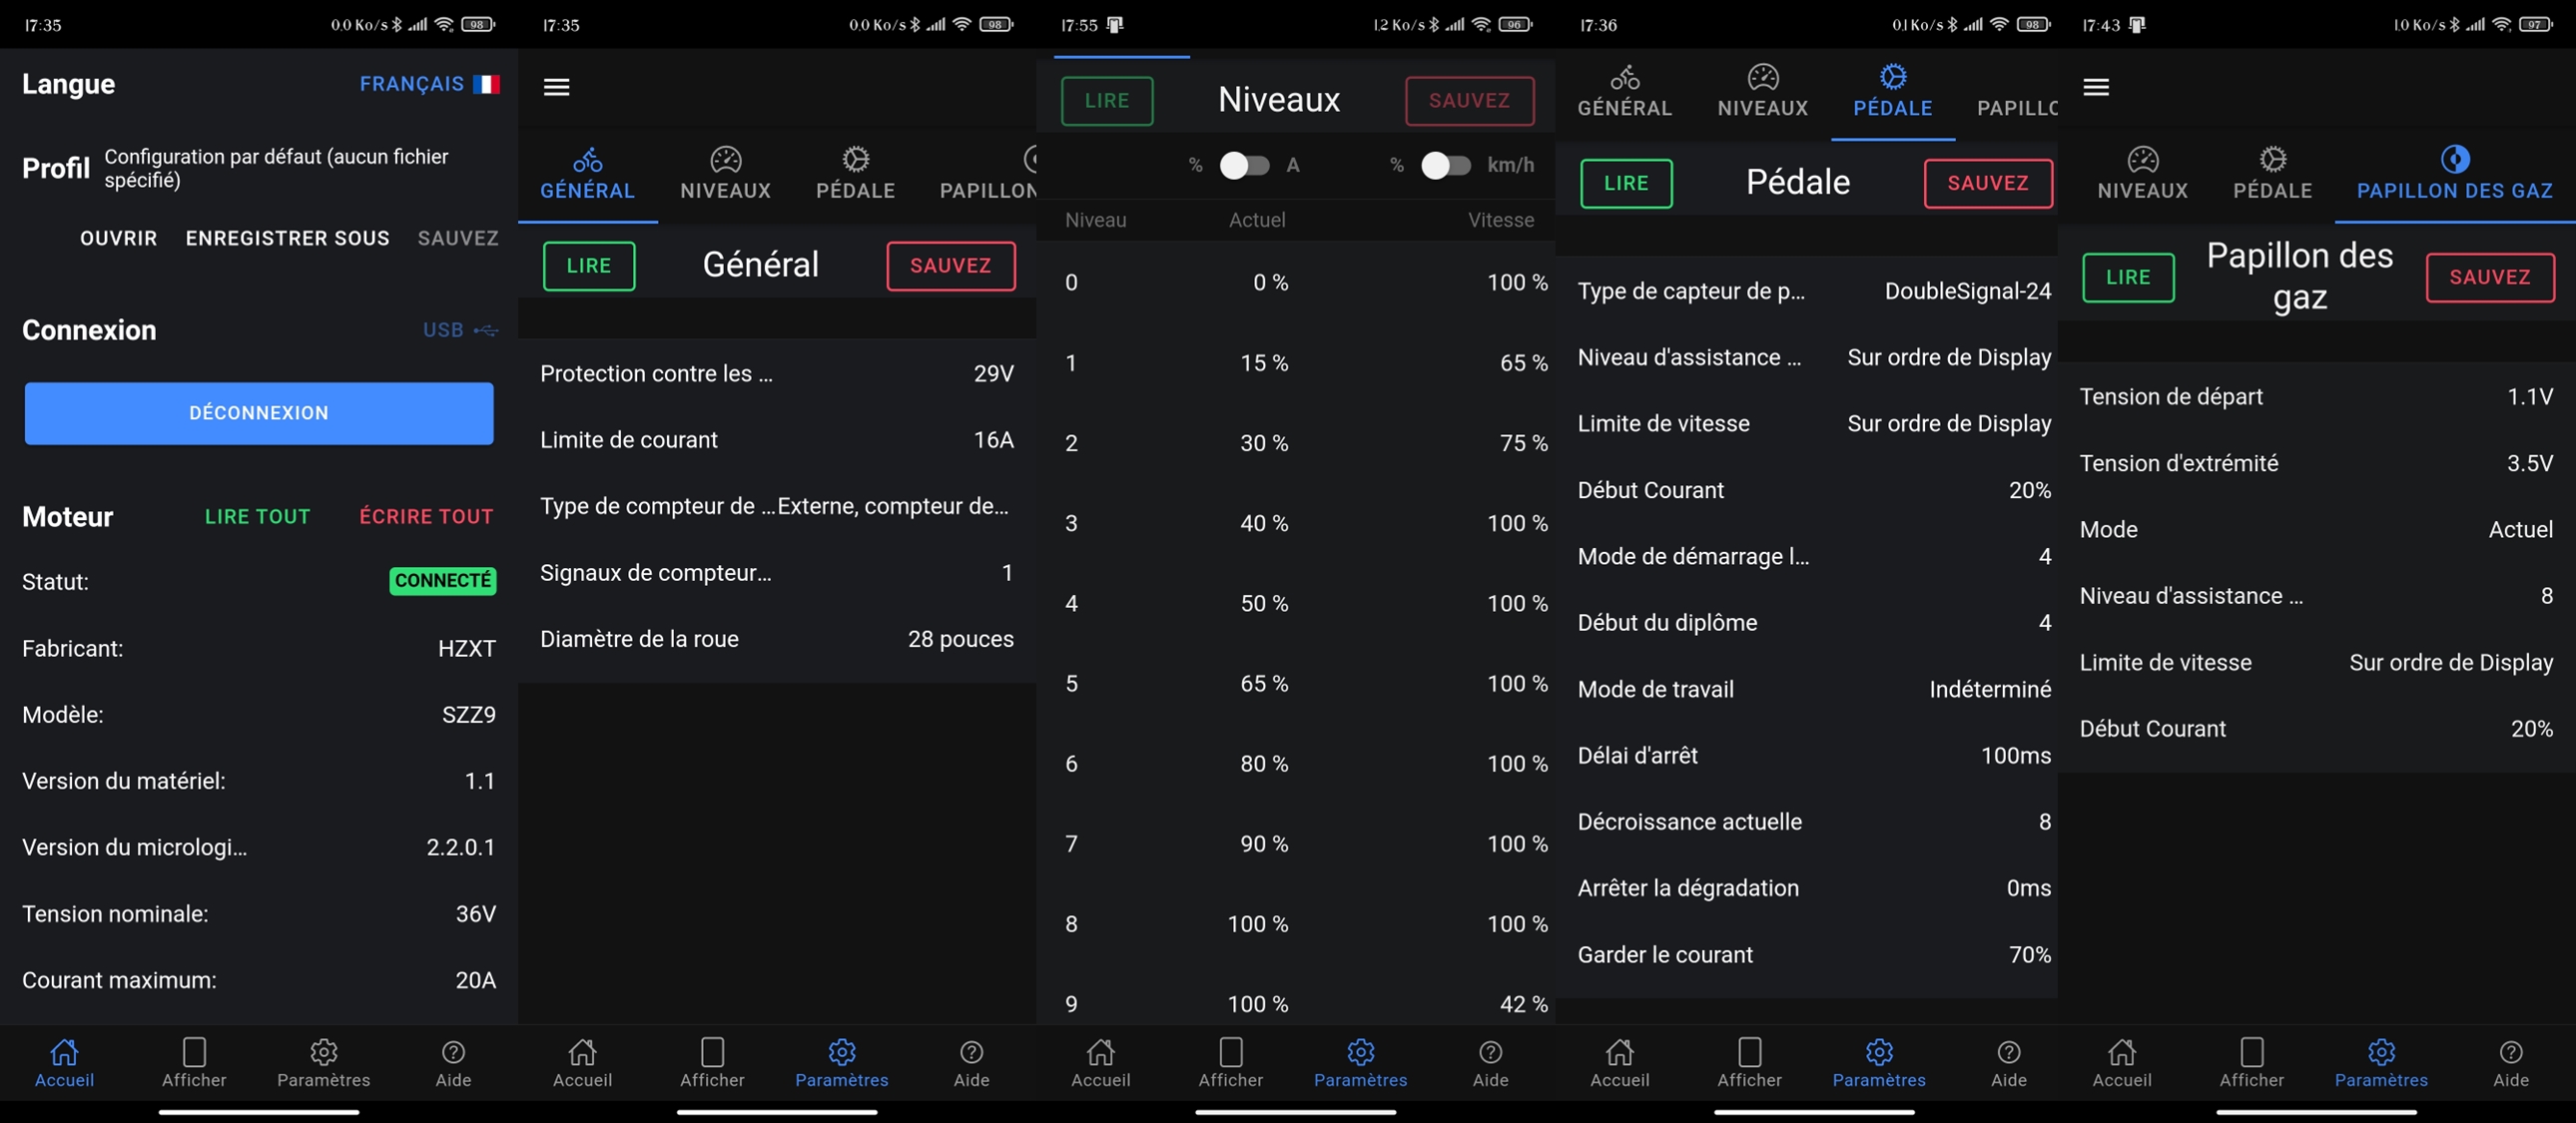Tap the USB connection icon
The height and width of the screenshot is (1123, 2576).
pos(486,330)
